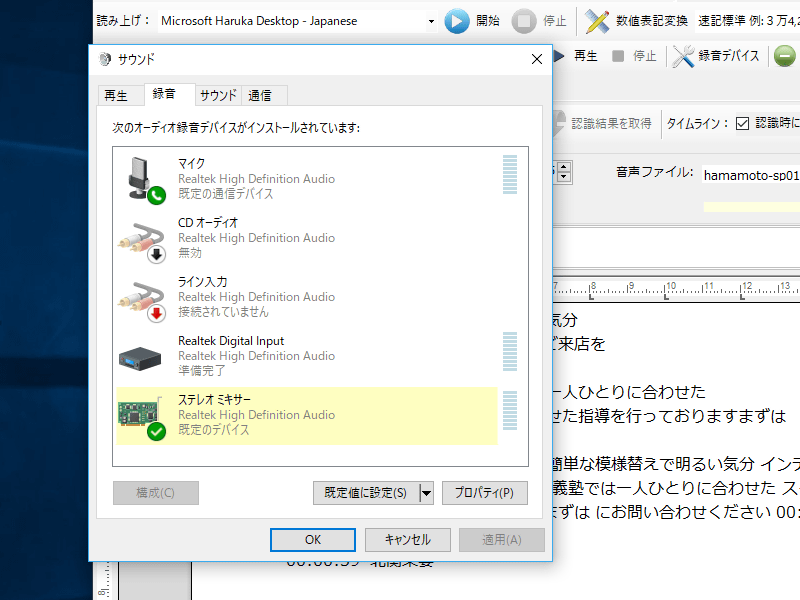
Task: Select the マイク microphone device icon
Action: (x=146, y=180)
